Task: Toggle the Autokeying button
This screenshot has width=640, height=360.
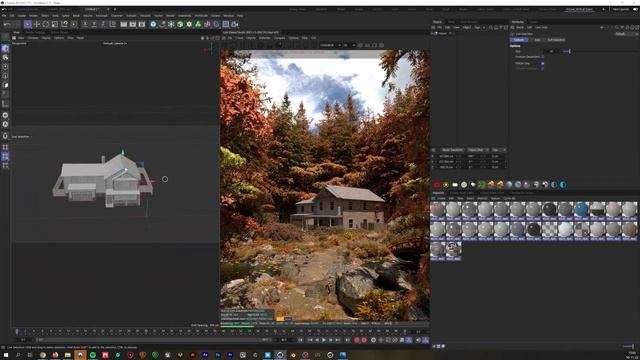Action: (x=364, y=340)
